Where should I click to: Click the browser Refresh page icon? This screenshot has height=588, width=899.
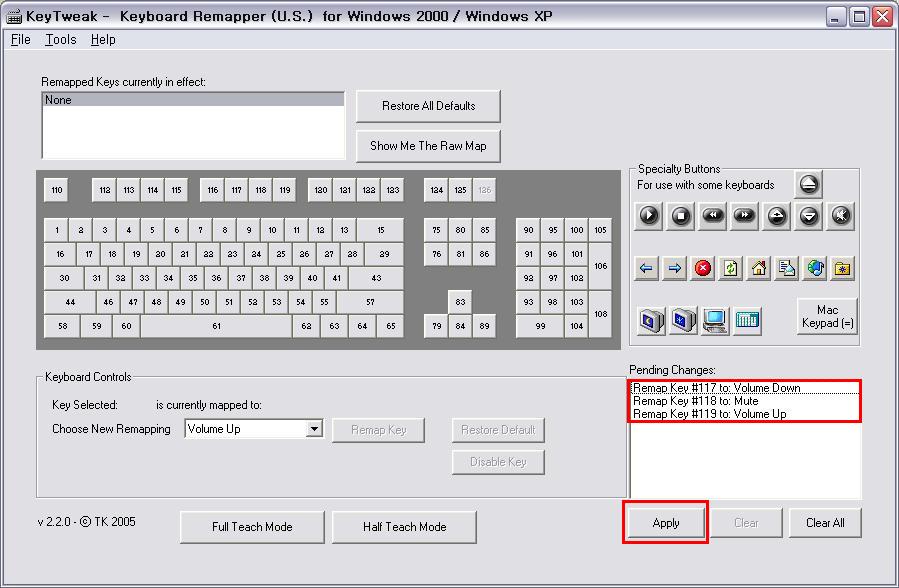(730, 268)
